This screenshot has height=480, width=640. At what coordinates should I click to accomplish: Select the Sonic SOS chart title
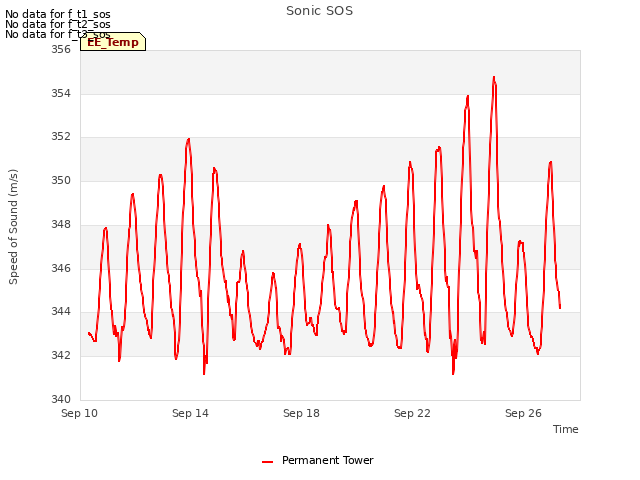pyautogui.click(x=319, y=11)
